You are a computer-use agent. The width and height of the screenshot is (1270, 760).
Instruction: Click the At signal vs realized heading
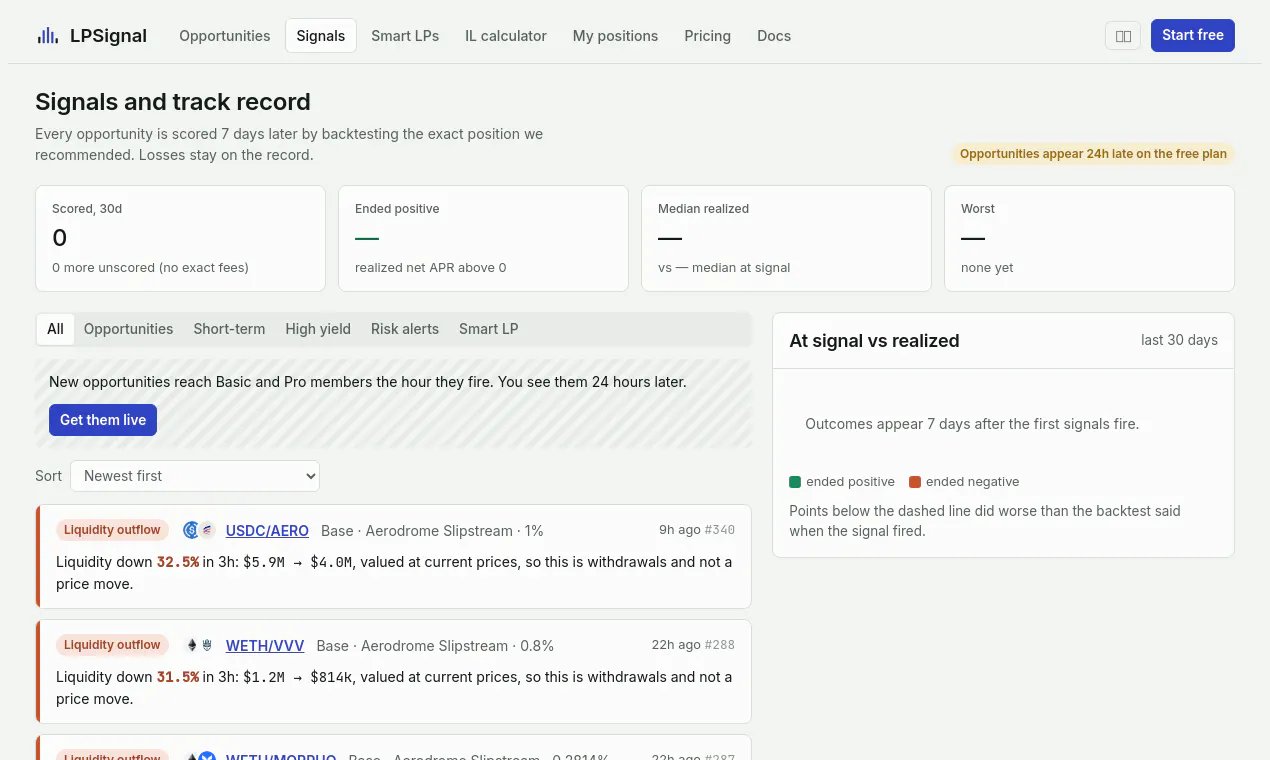tap(874, 341)
